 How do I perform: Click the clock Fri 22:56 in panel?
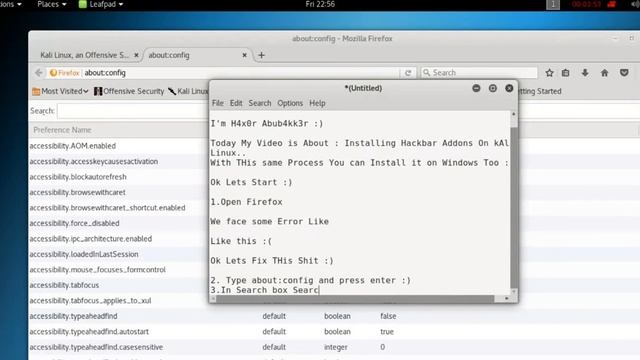(x=320, y=4)
